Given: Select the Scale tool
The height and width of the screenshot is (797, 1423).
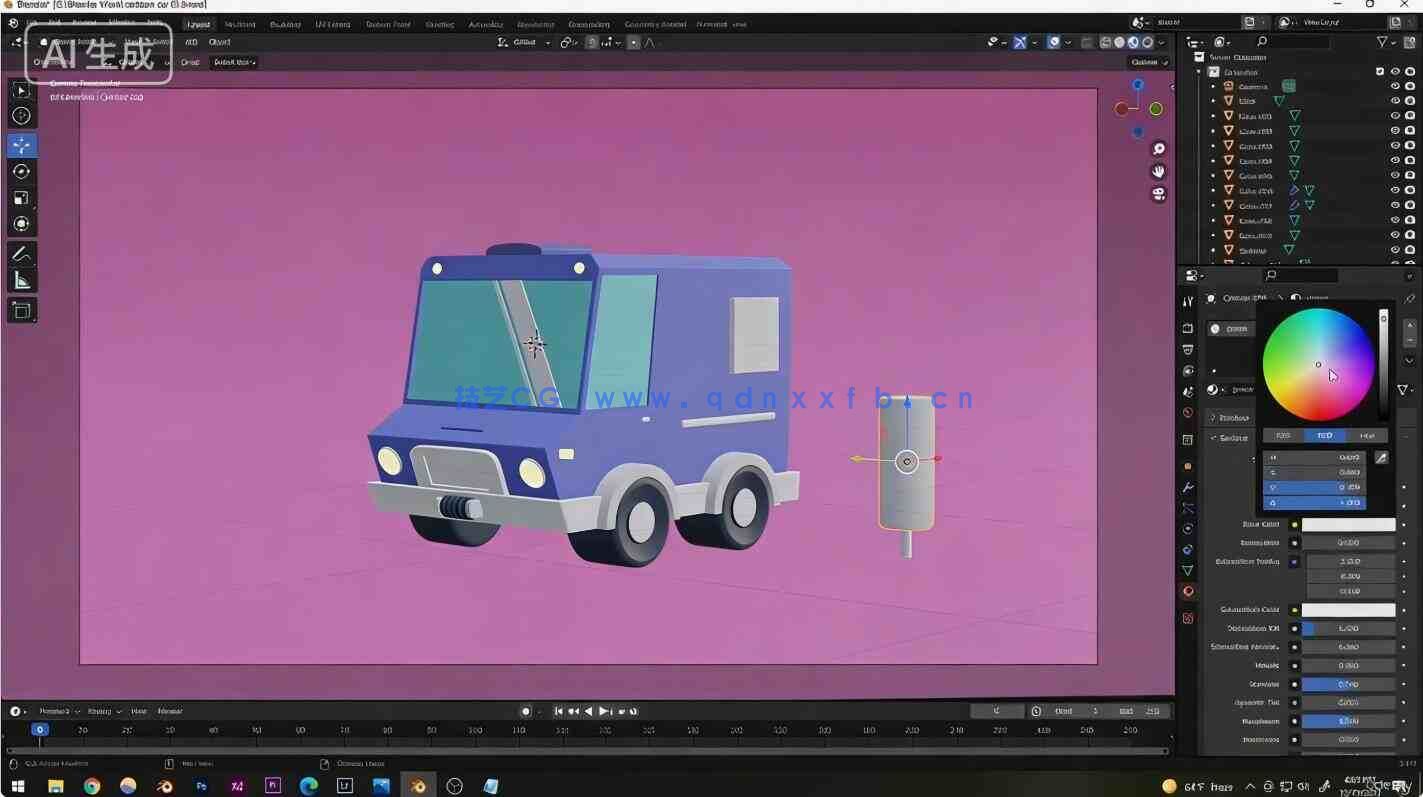Looking at the screenshot, I should click(21, 197).
